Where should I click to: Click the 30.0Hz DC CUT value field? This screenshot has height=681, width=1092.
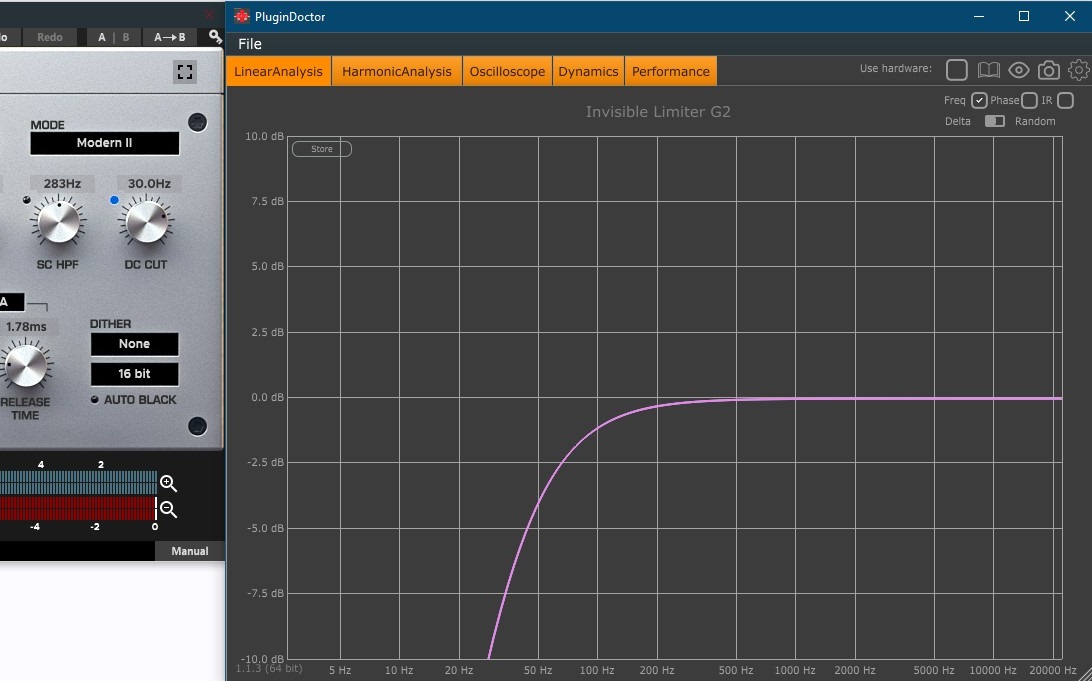[149, 184]
